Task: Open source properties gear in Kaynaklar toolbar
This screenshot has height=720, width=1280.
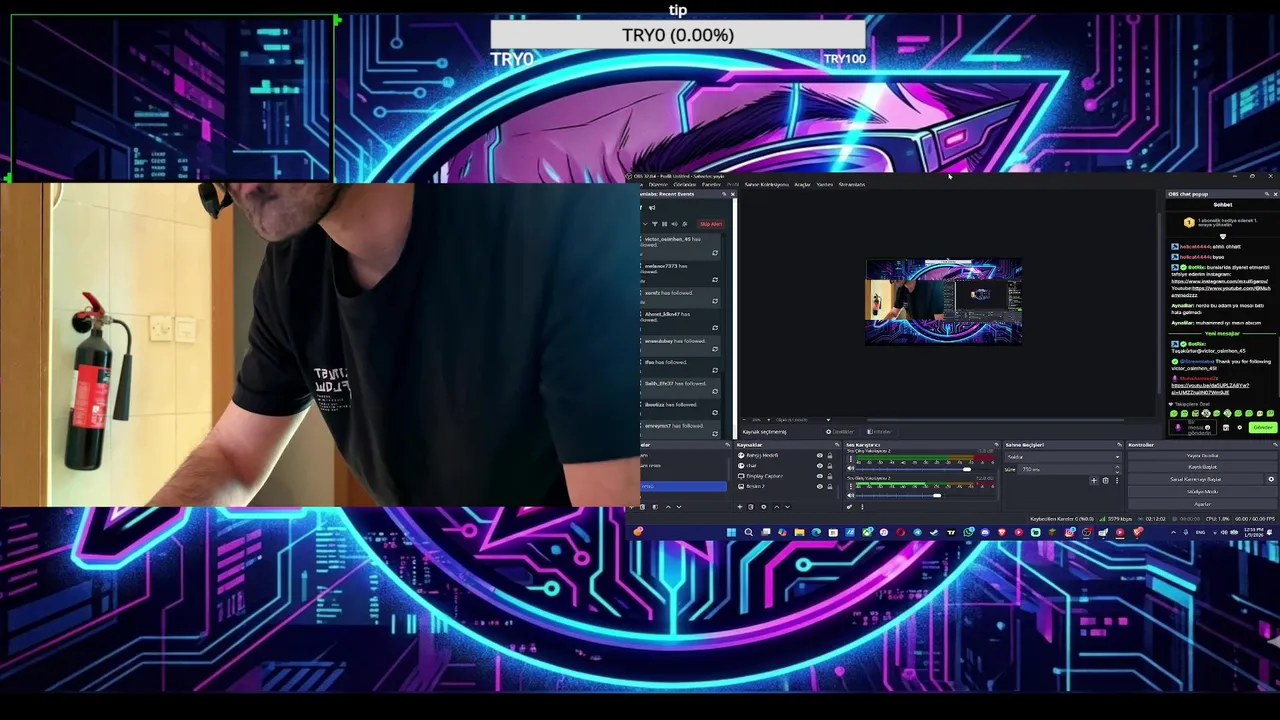Action: (x=764, y=507)
